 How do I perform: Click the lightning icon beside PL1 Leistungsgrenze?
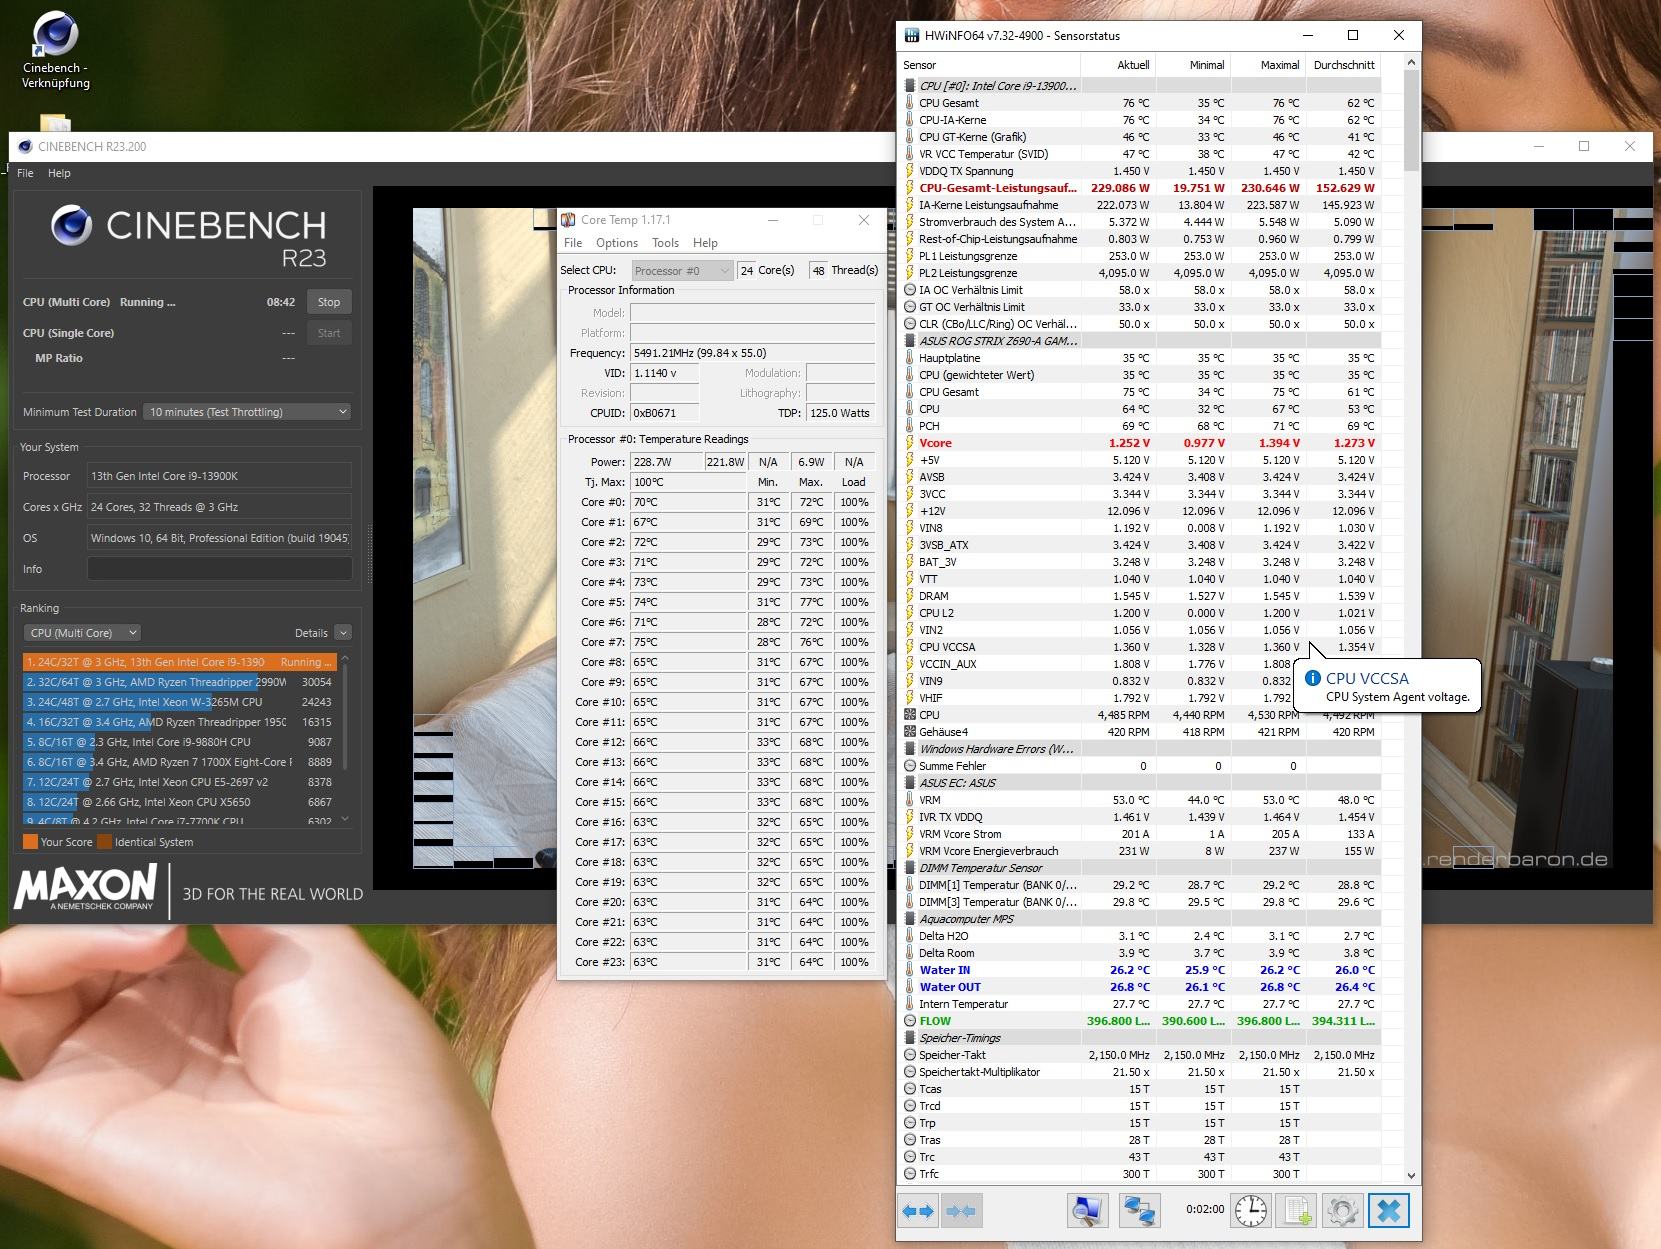(x=910, y=256)
